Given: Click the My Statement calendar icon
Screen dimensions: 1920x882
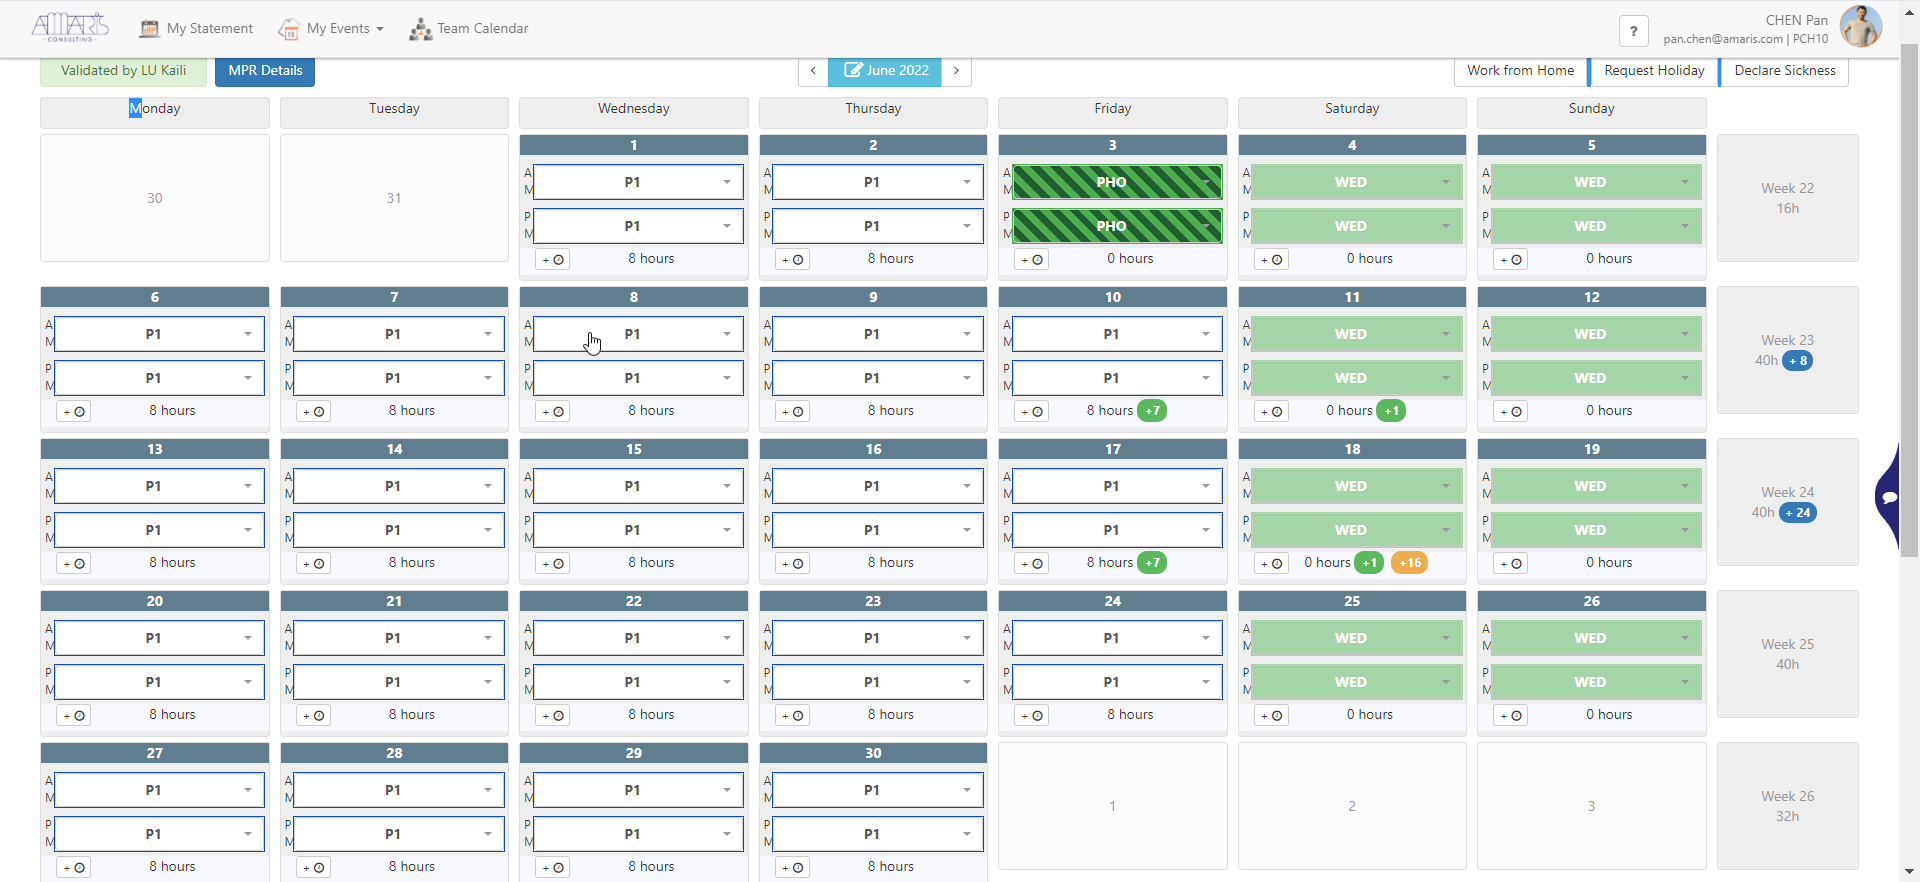Looking at the screenshot, I should pyautogui.click(x=149, y=29).
